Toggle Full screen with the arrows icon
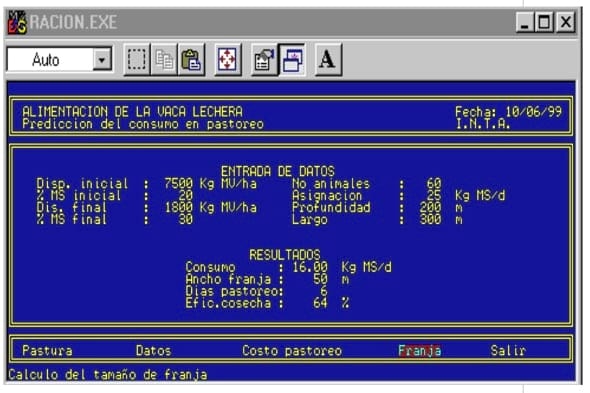The width and height of the screenshot is (590, 393). pyautogui.click(x=227, y=59)
